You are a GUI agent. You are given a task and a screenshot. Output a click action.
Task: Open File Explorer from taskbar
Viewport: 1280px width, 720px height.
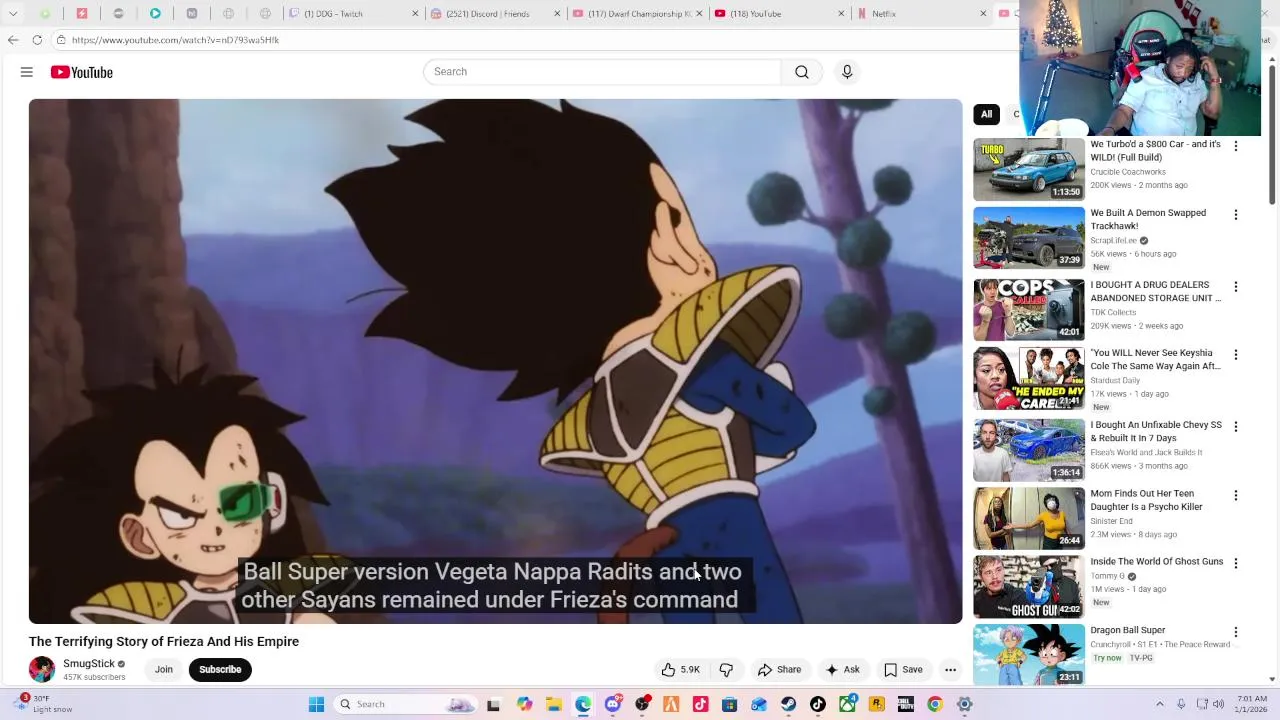[x=554, y=704]
